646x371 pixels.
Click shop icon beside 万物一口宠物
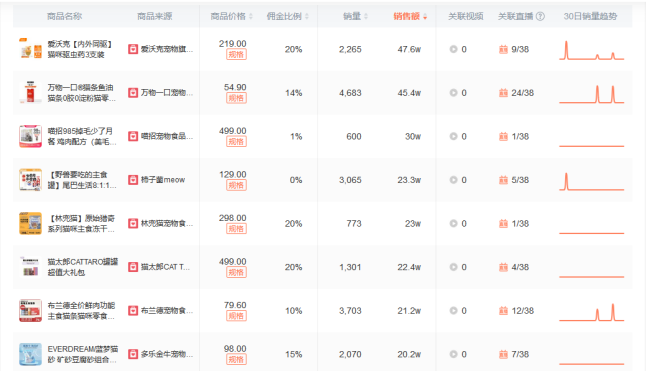point(133,93)
